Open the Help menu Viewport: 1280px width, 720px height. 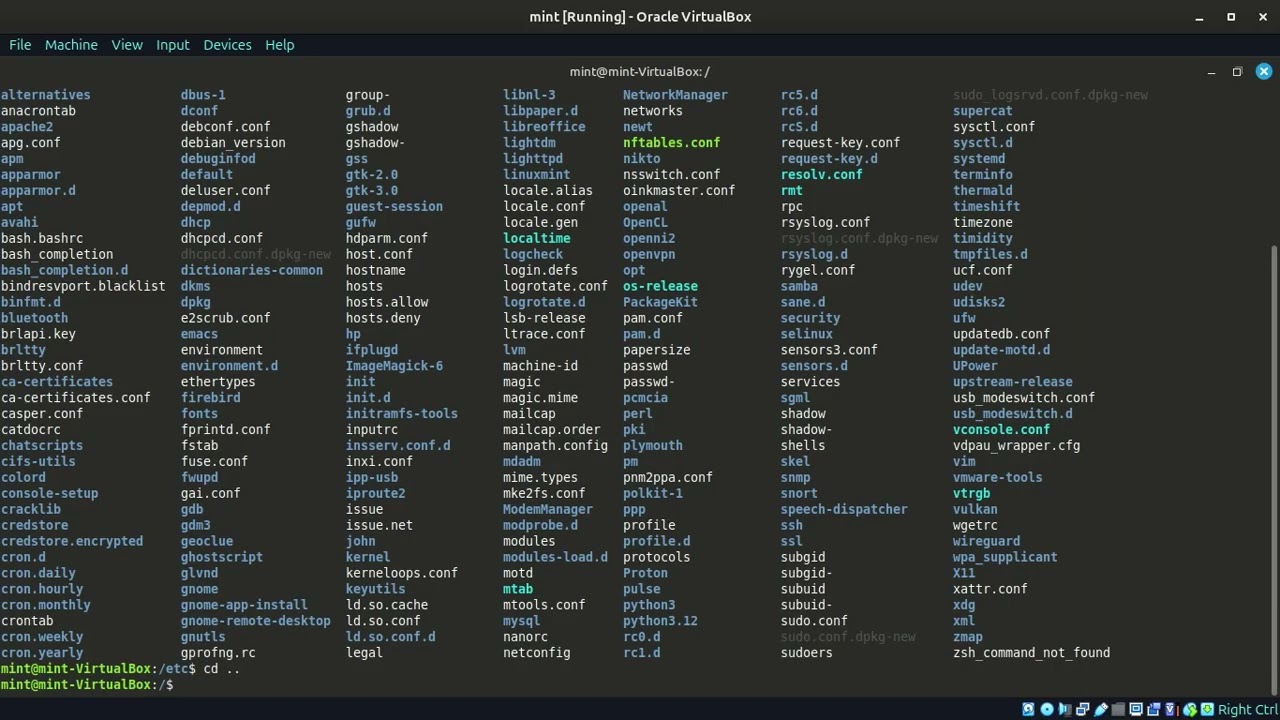point(279,45)
